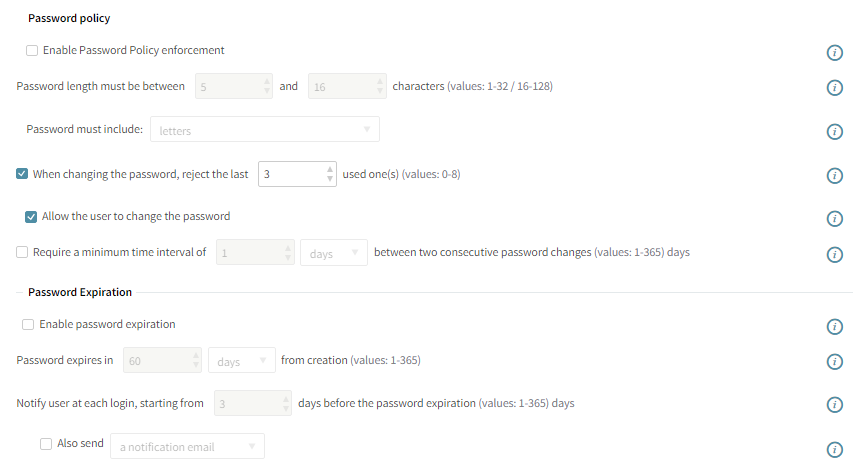Enable the Also send checkbox
Image resolution: width=853 pixels, height=471 pixels.
[x=46, y=444]
